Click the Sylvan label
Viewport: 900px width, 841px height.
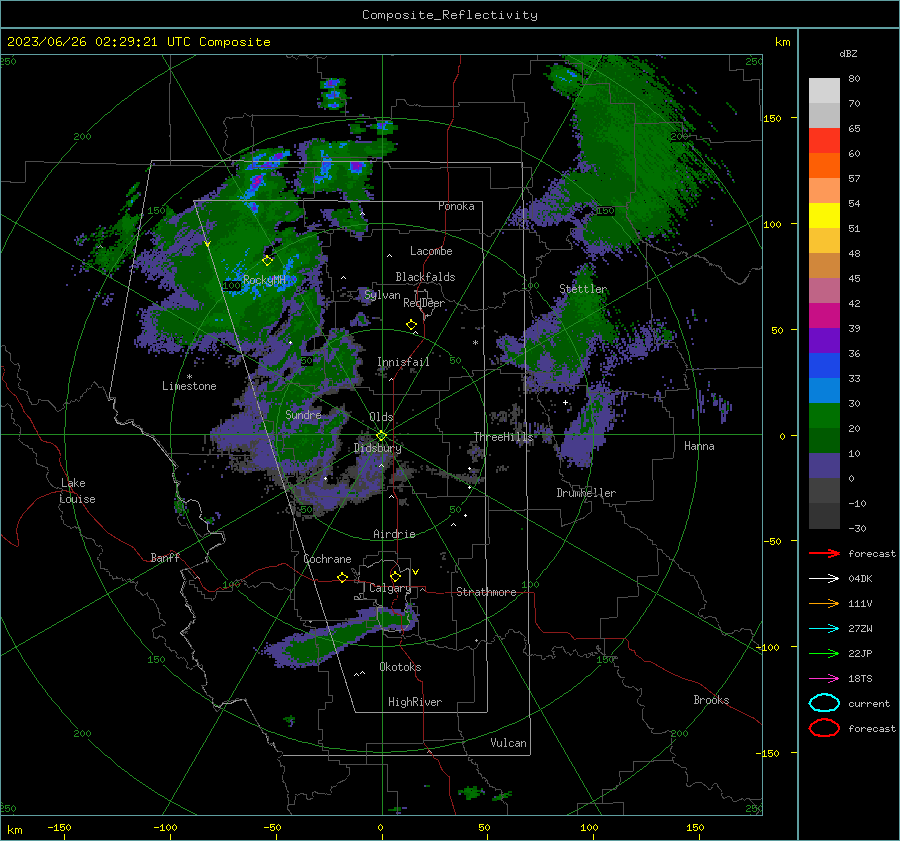click(382, 295)
